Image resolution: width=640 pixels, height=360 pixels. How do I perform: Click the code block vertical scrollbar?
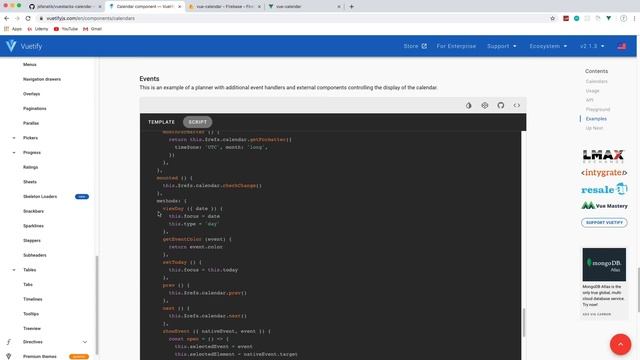[x=524, y=322]
